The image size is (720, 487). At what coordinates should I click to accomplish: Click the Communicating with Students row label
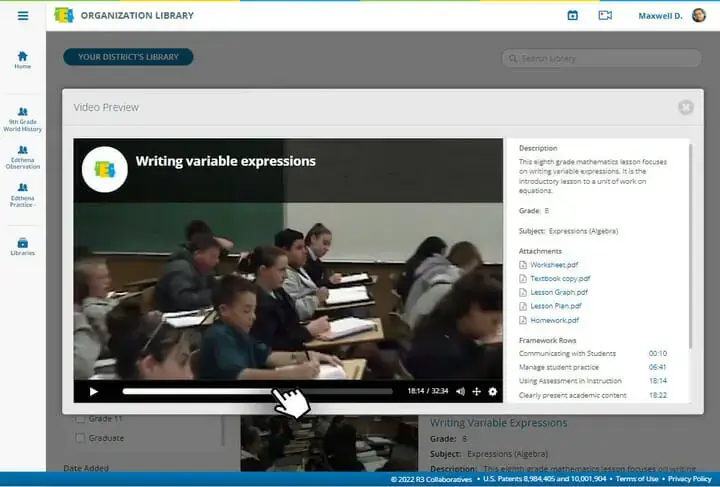coord(567,353)
